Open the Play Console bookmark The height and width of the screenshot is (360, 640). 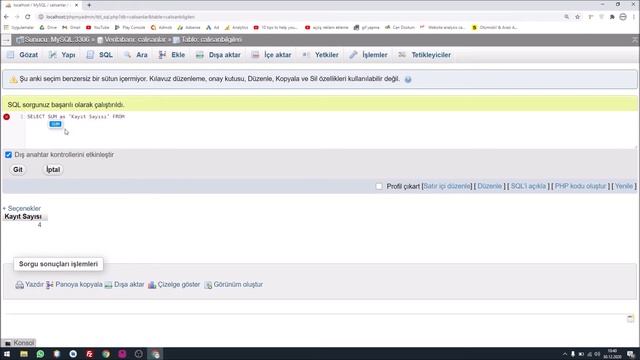(x=130, y=27)
